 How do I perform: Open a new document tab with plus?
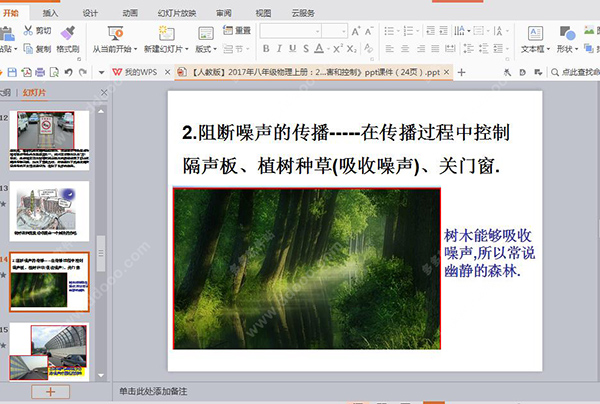click(x=461, y=72)
